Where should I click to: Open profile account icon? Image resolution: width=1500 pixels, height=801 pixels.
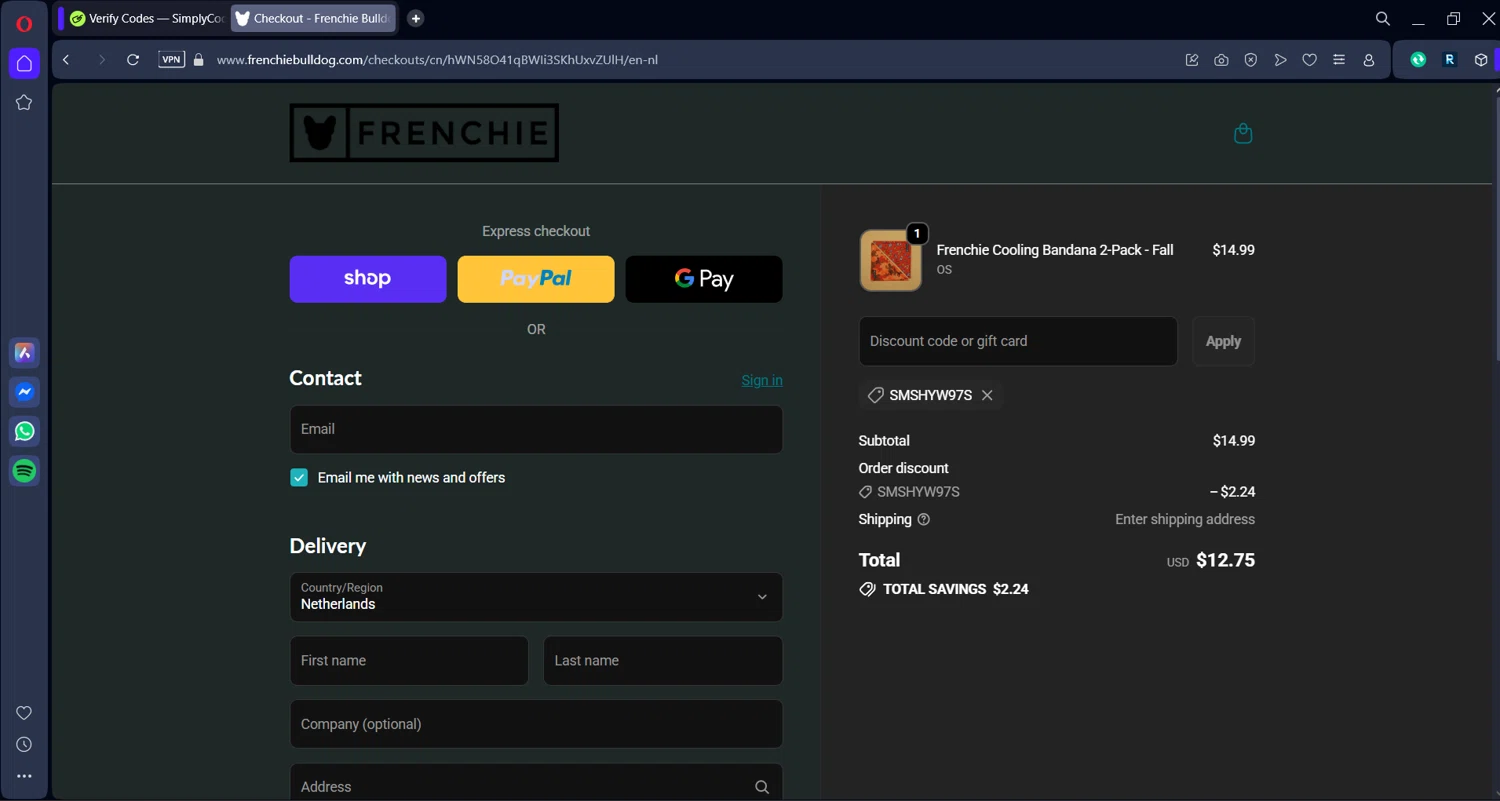[1369, 60]
